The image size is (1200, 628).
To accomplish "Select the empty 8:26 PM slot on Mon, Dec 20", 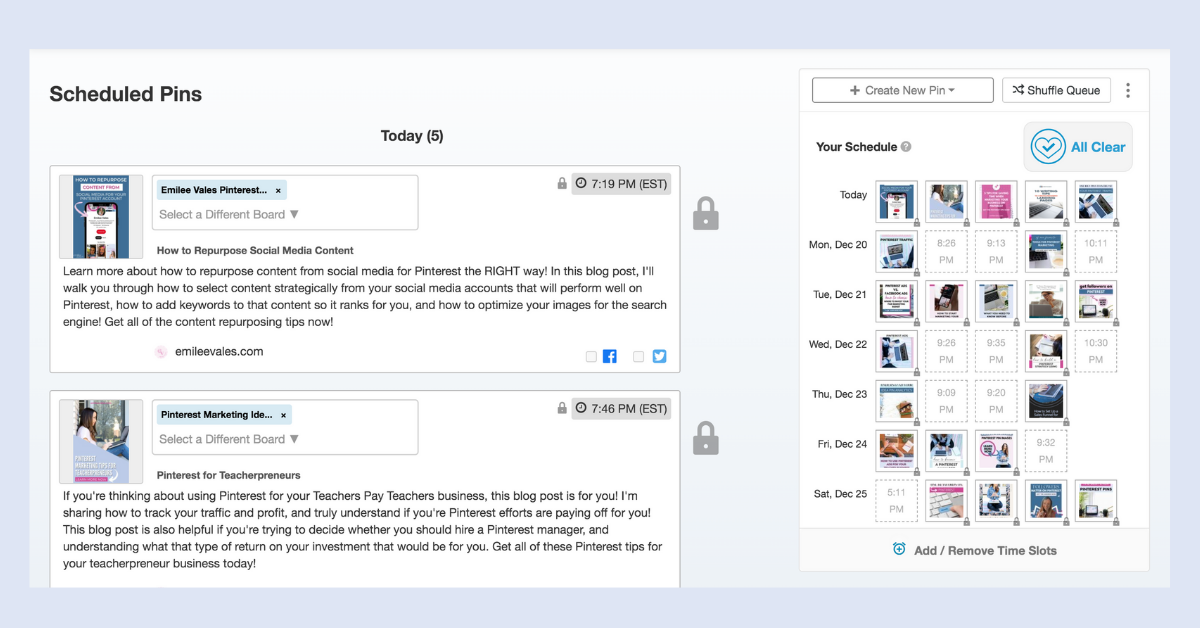I will click(x=946, y=252).
